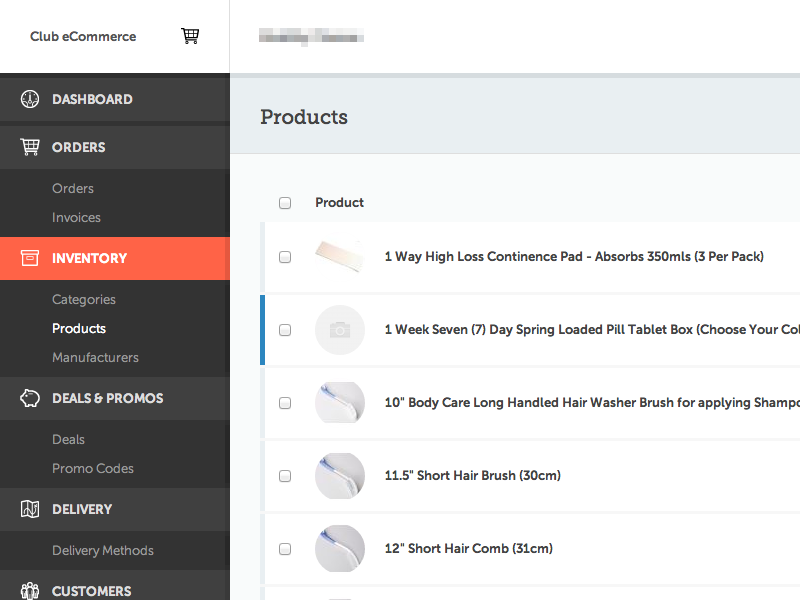The image size is (800, 600).
Task: Check the 12" Short Hair Comb checkbox
Action: pyautogui.click(x=285, y=548)
